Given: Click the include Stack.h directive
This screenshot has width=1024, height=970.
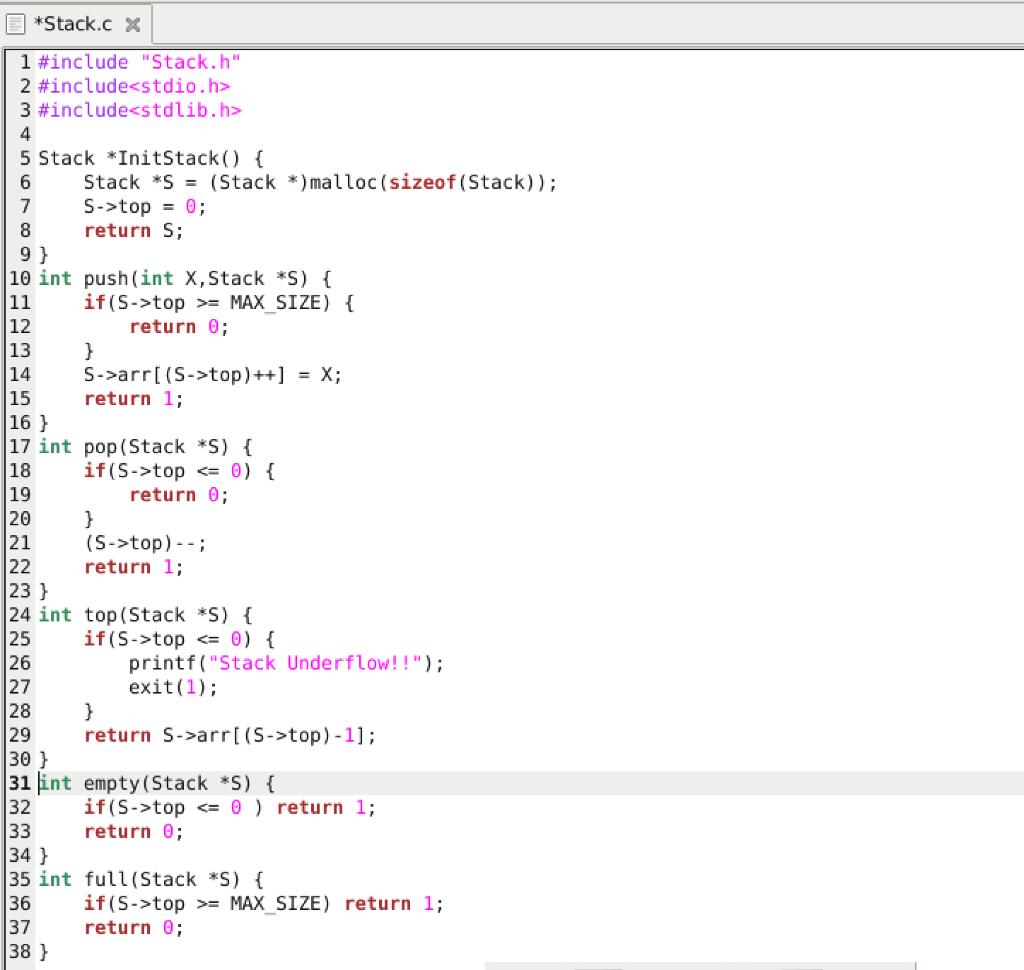Looking at the screenshot, I should [x=140, y=61].
